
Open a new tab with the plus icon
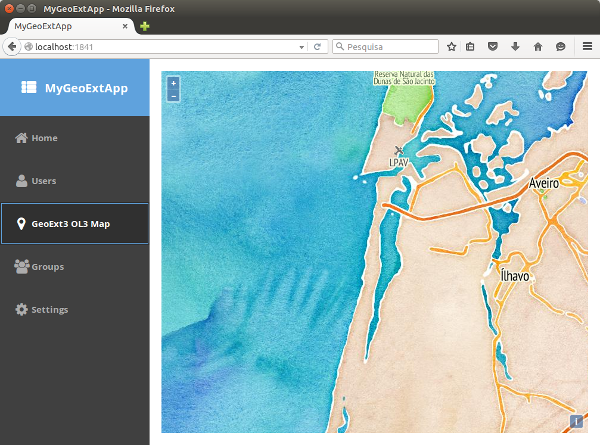145,26
